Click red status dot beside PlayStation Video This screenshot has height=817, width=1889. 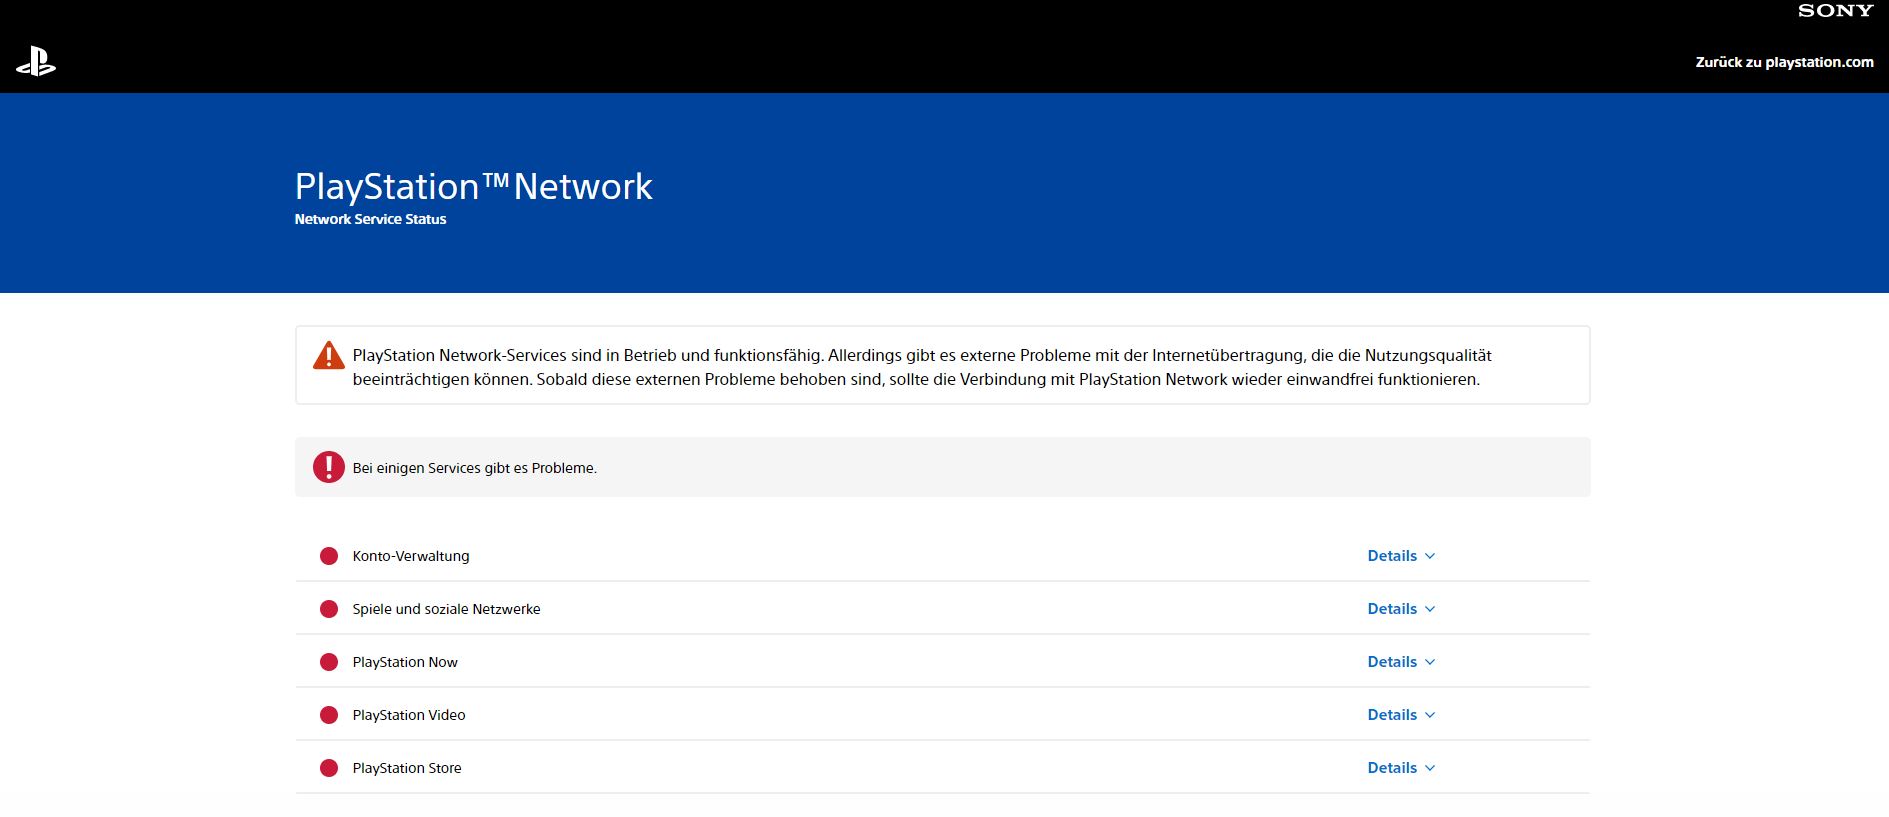click(328, 715)
